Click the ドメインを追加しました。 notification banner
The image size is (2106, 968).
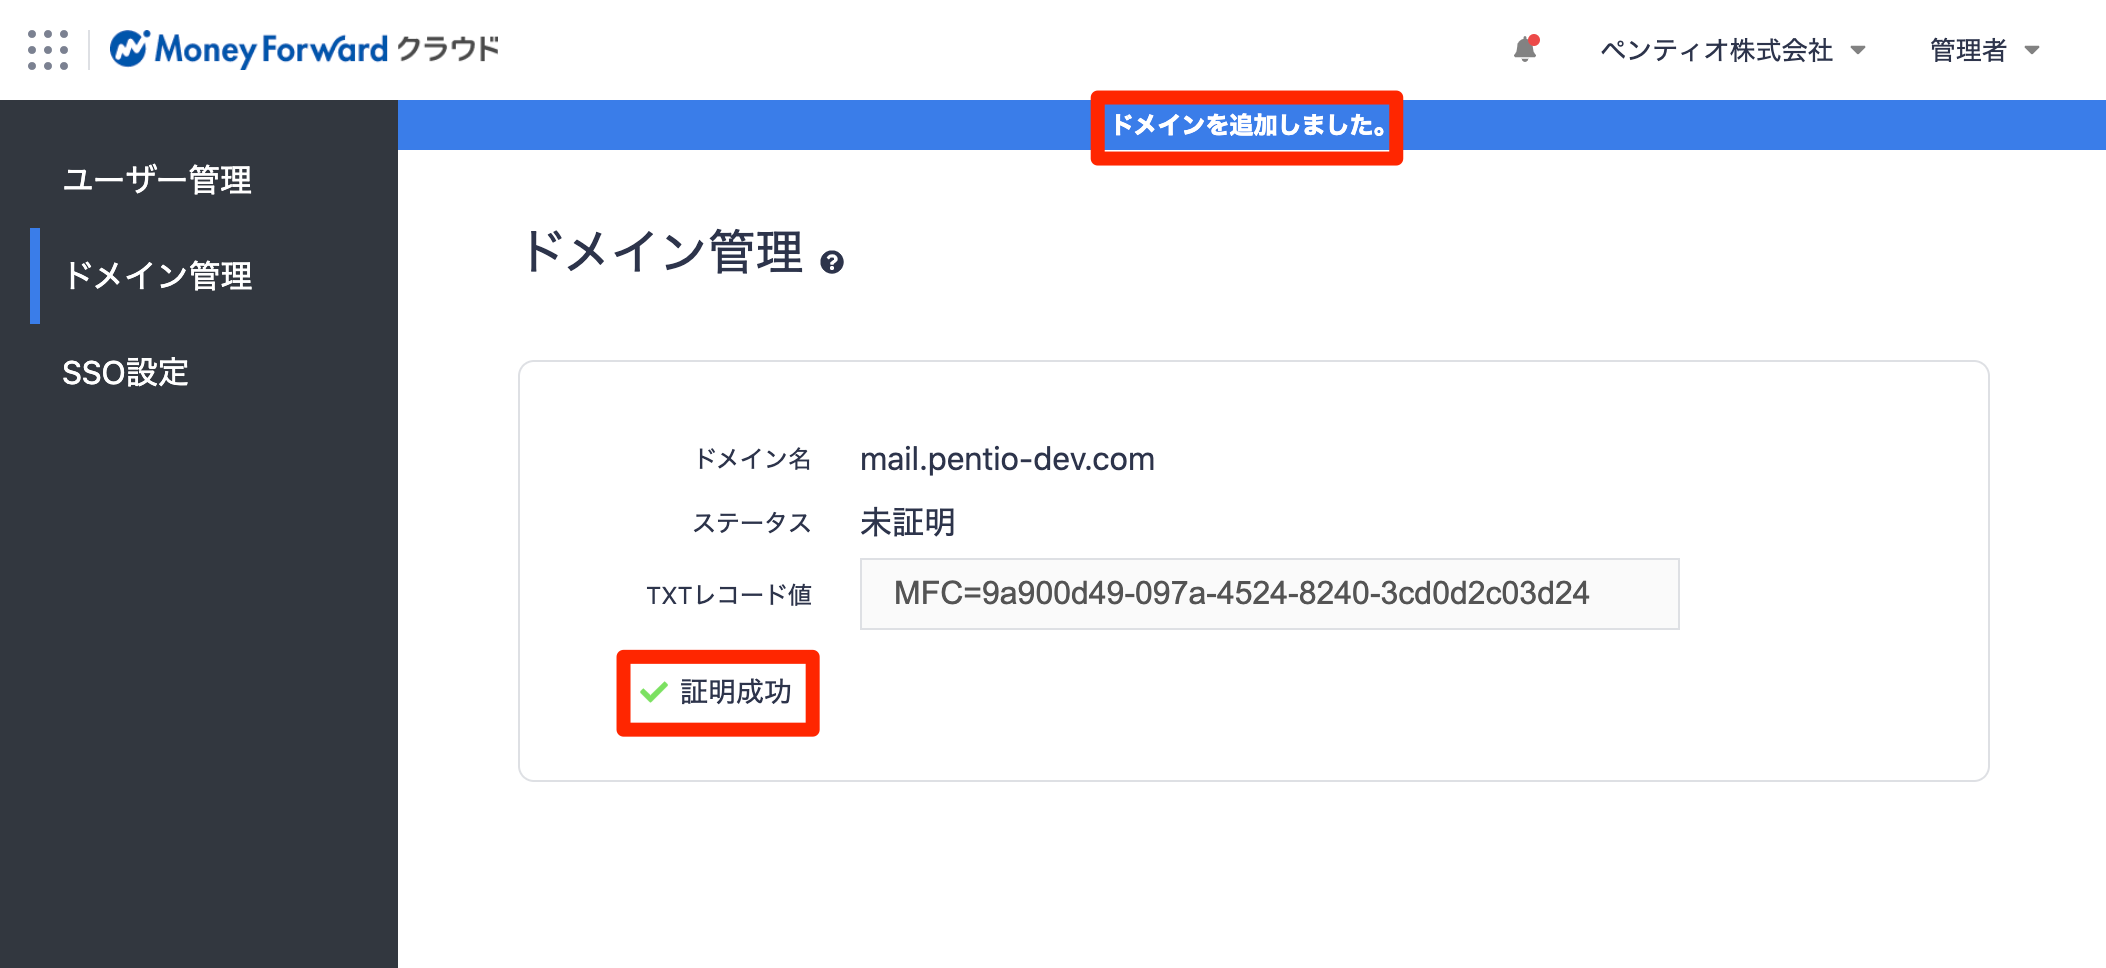point(1250,125)
